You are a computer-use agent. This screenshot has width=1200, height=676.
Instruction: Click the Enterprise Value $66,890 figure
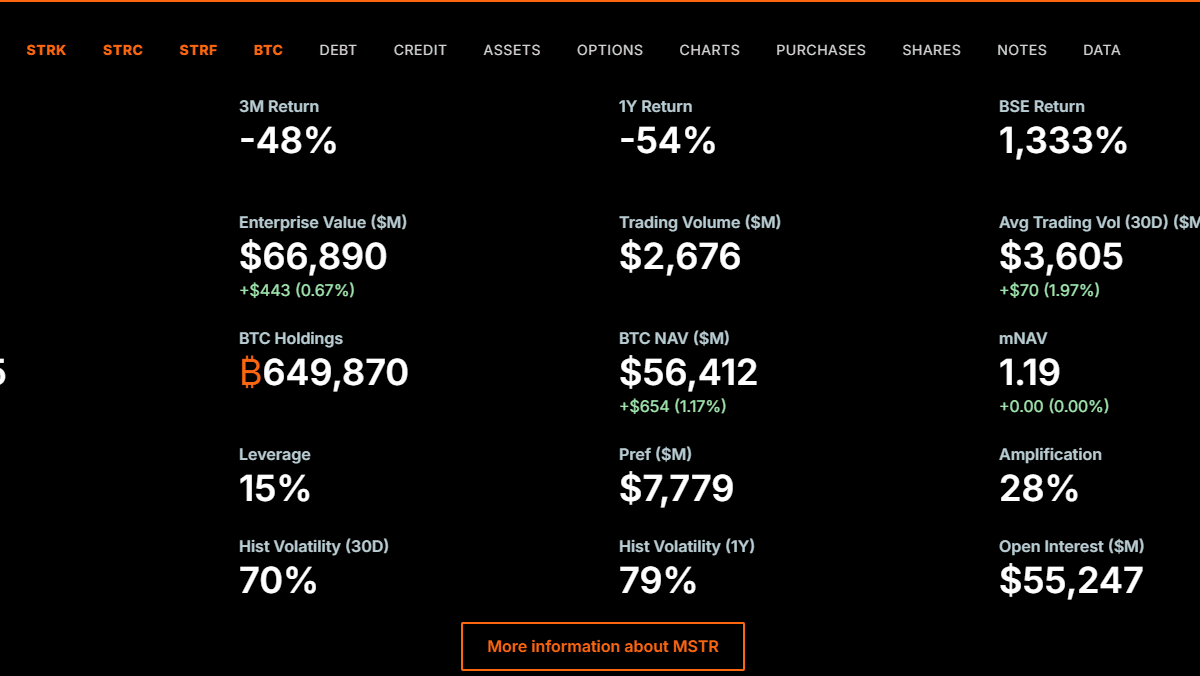point(313,257)
